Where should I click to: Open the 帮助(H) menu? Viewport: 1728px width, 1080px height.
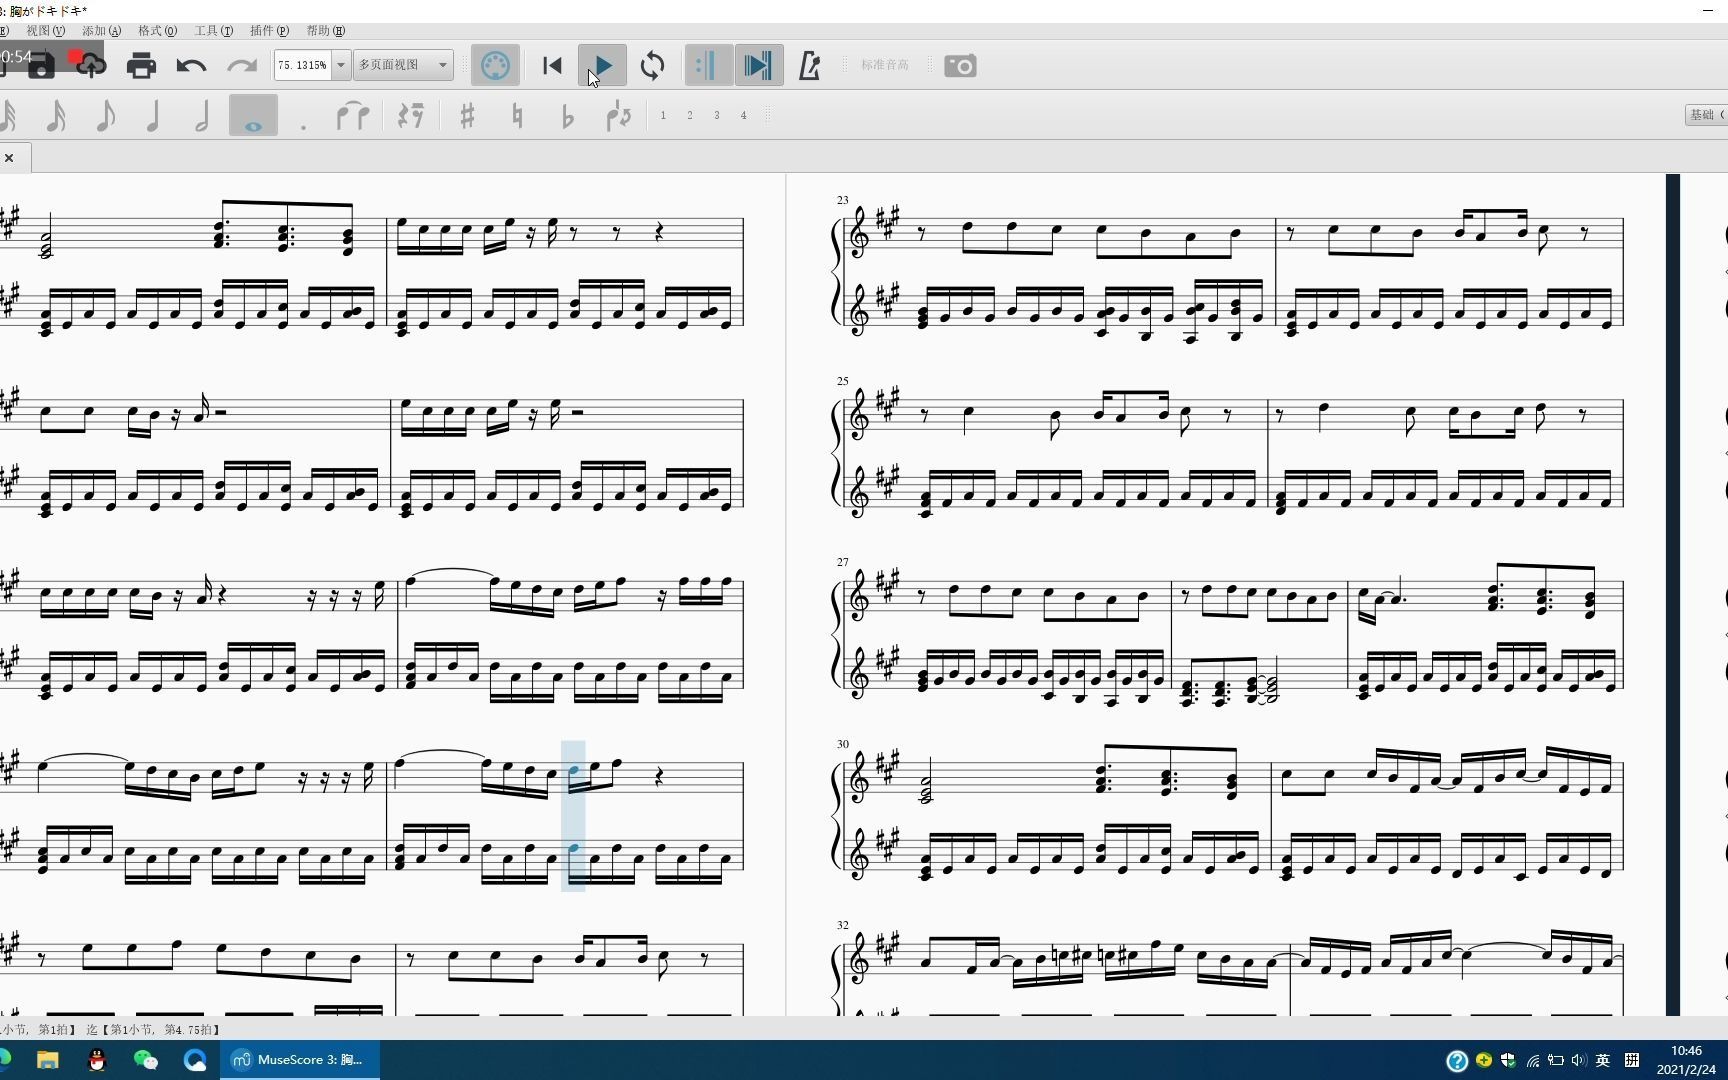click(x=325, y=31)
